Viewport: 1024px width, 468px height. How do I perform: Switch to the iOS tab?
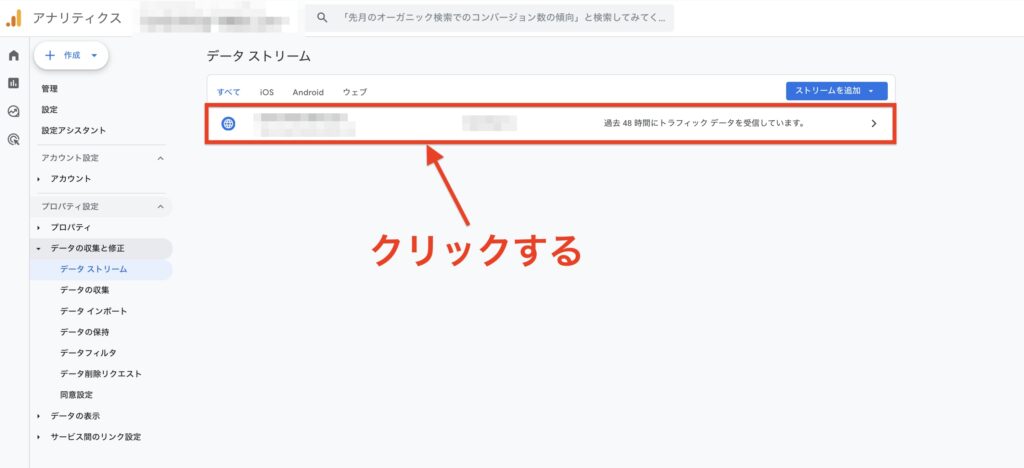(x=267, y=92)
